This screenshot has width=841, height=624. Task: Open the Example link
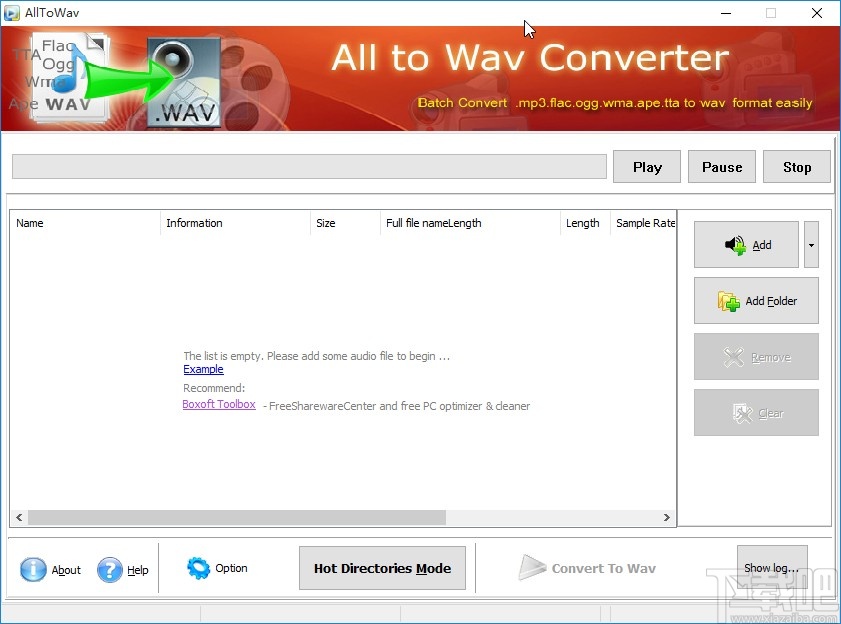pos(203,369)
